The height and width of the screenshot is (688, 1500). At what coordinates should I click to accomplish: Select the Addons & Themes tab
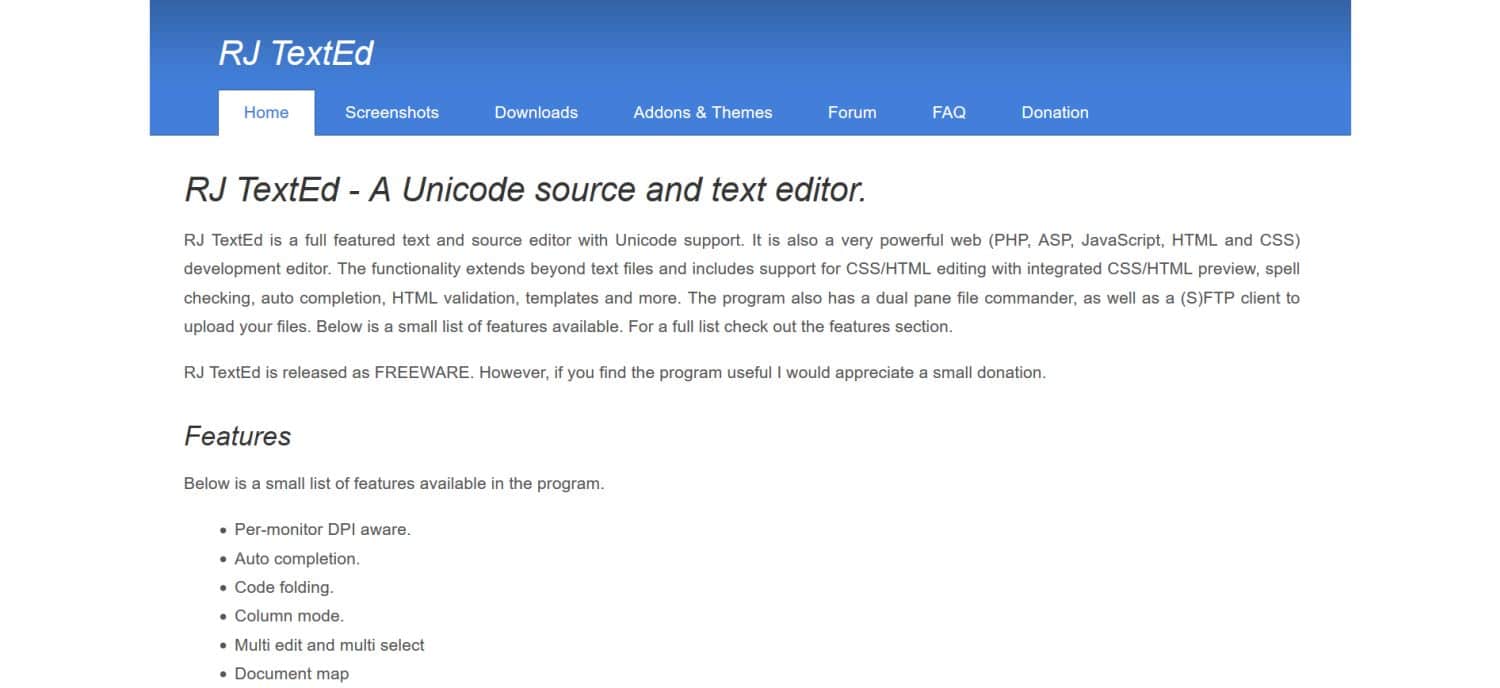(x=702, y=113)
